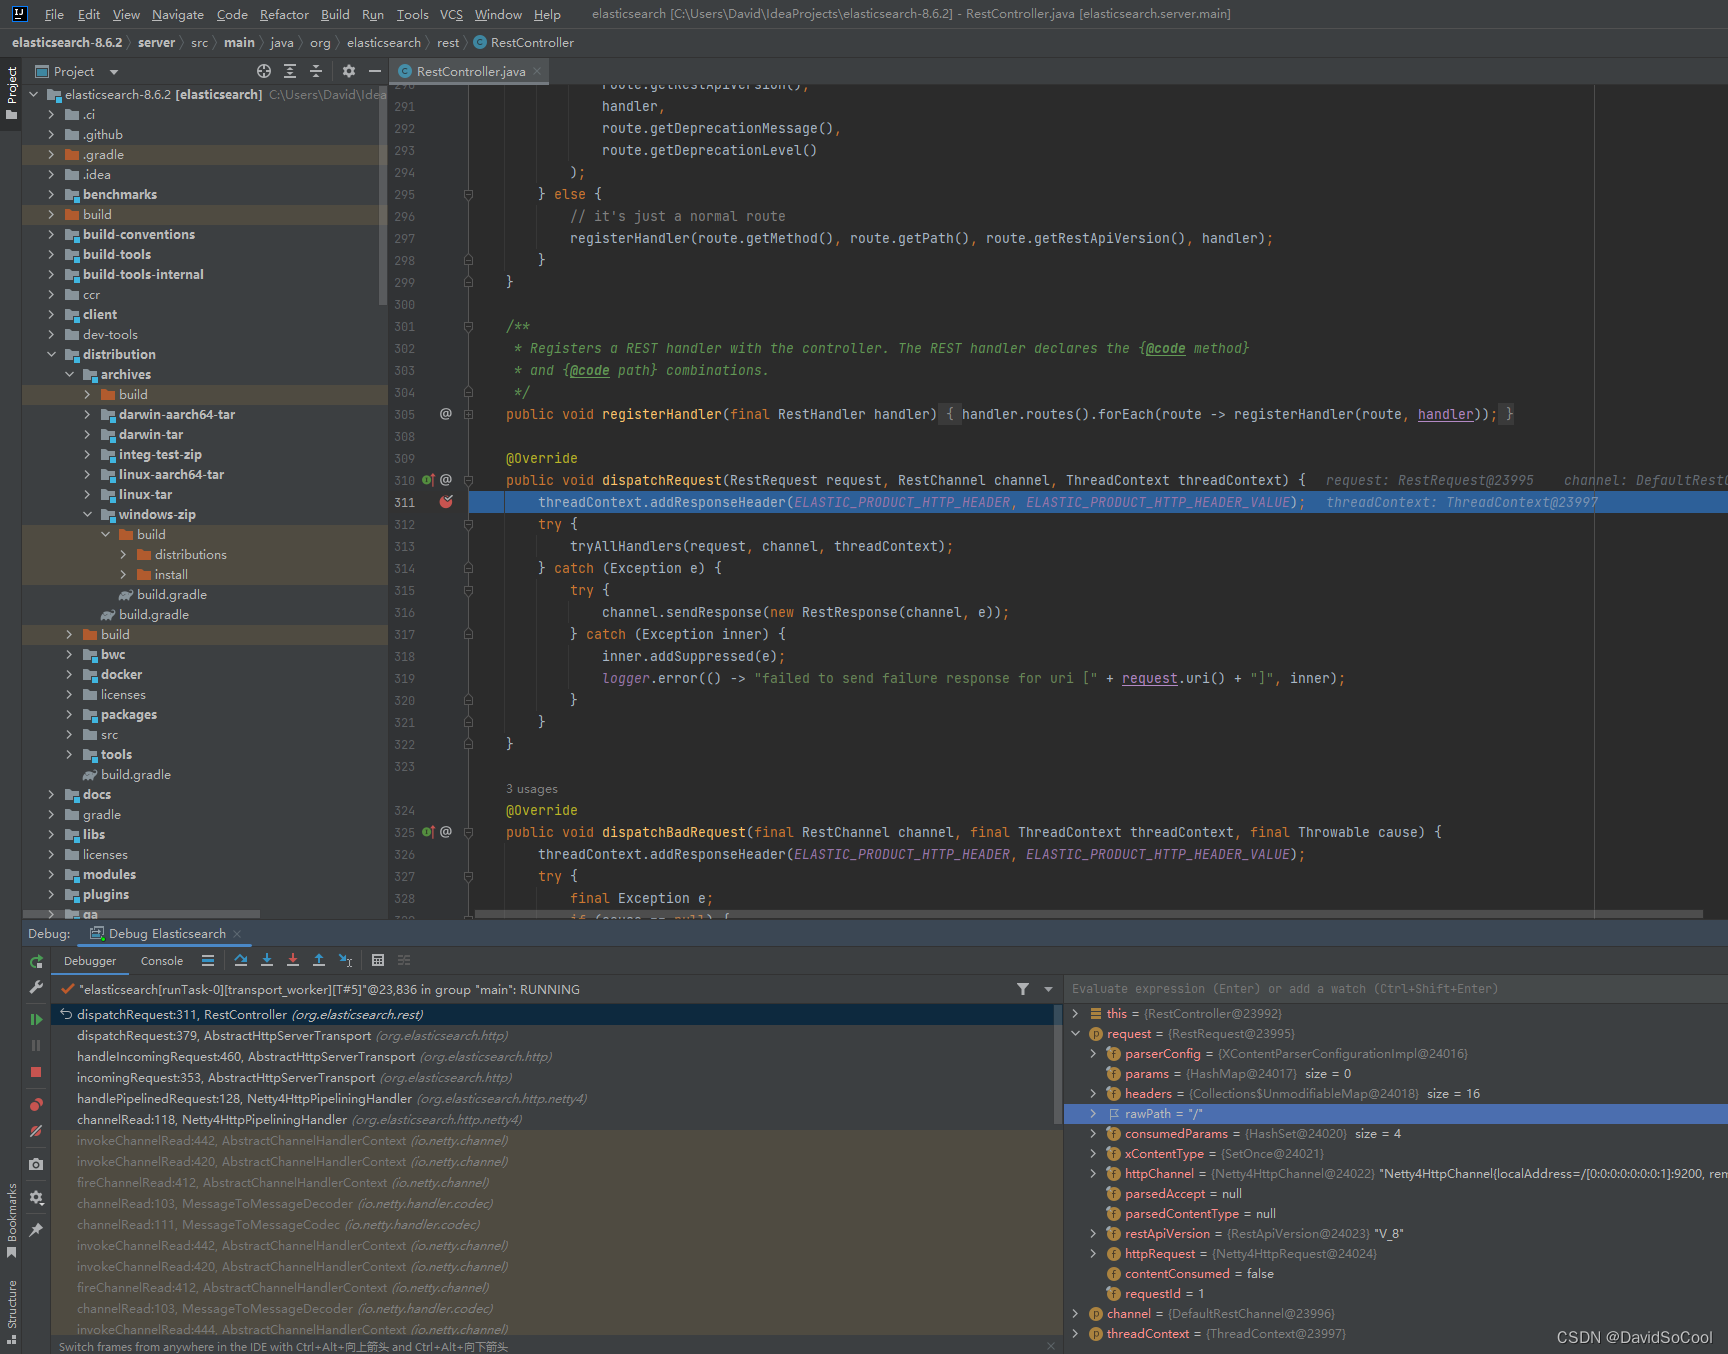Open the File menu

pyautogui.click(x=54, y=14)
